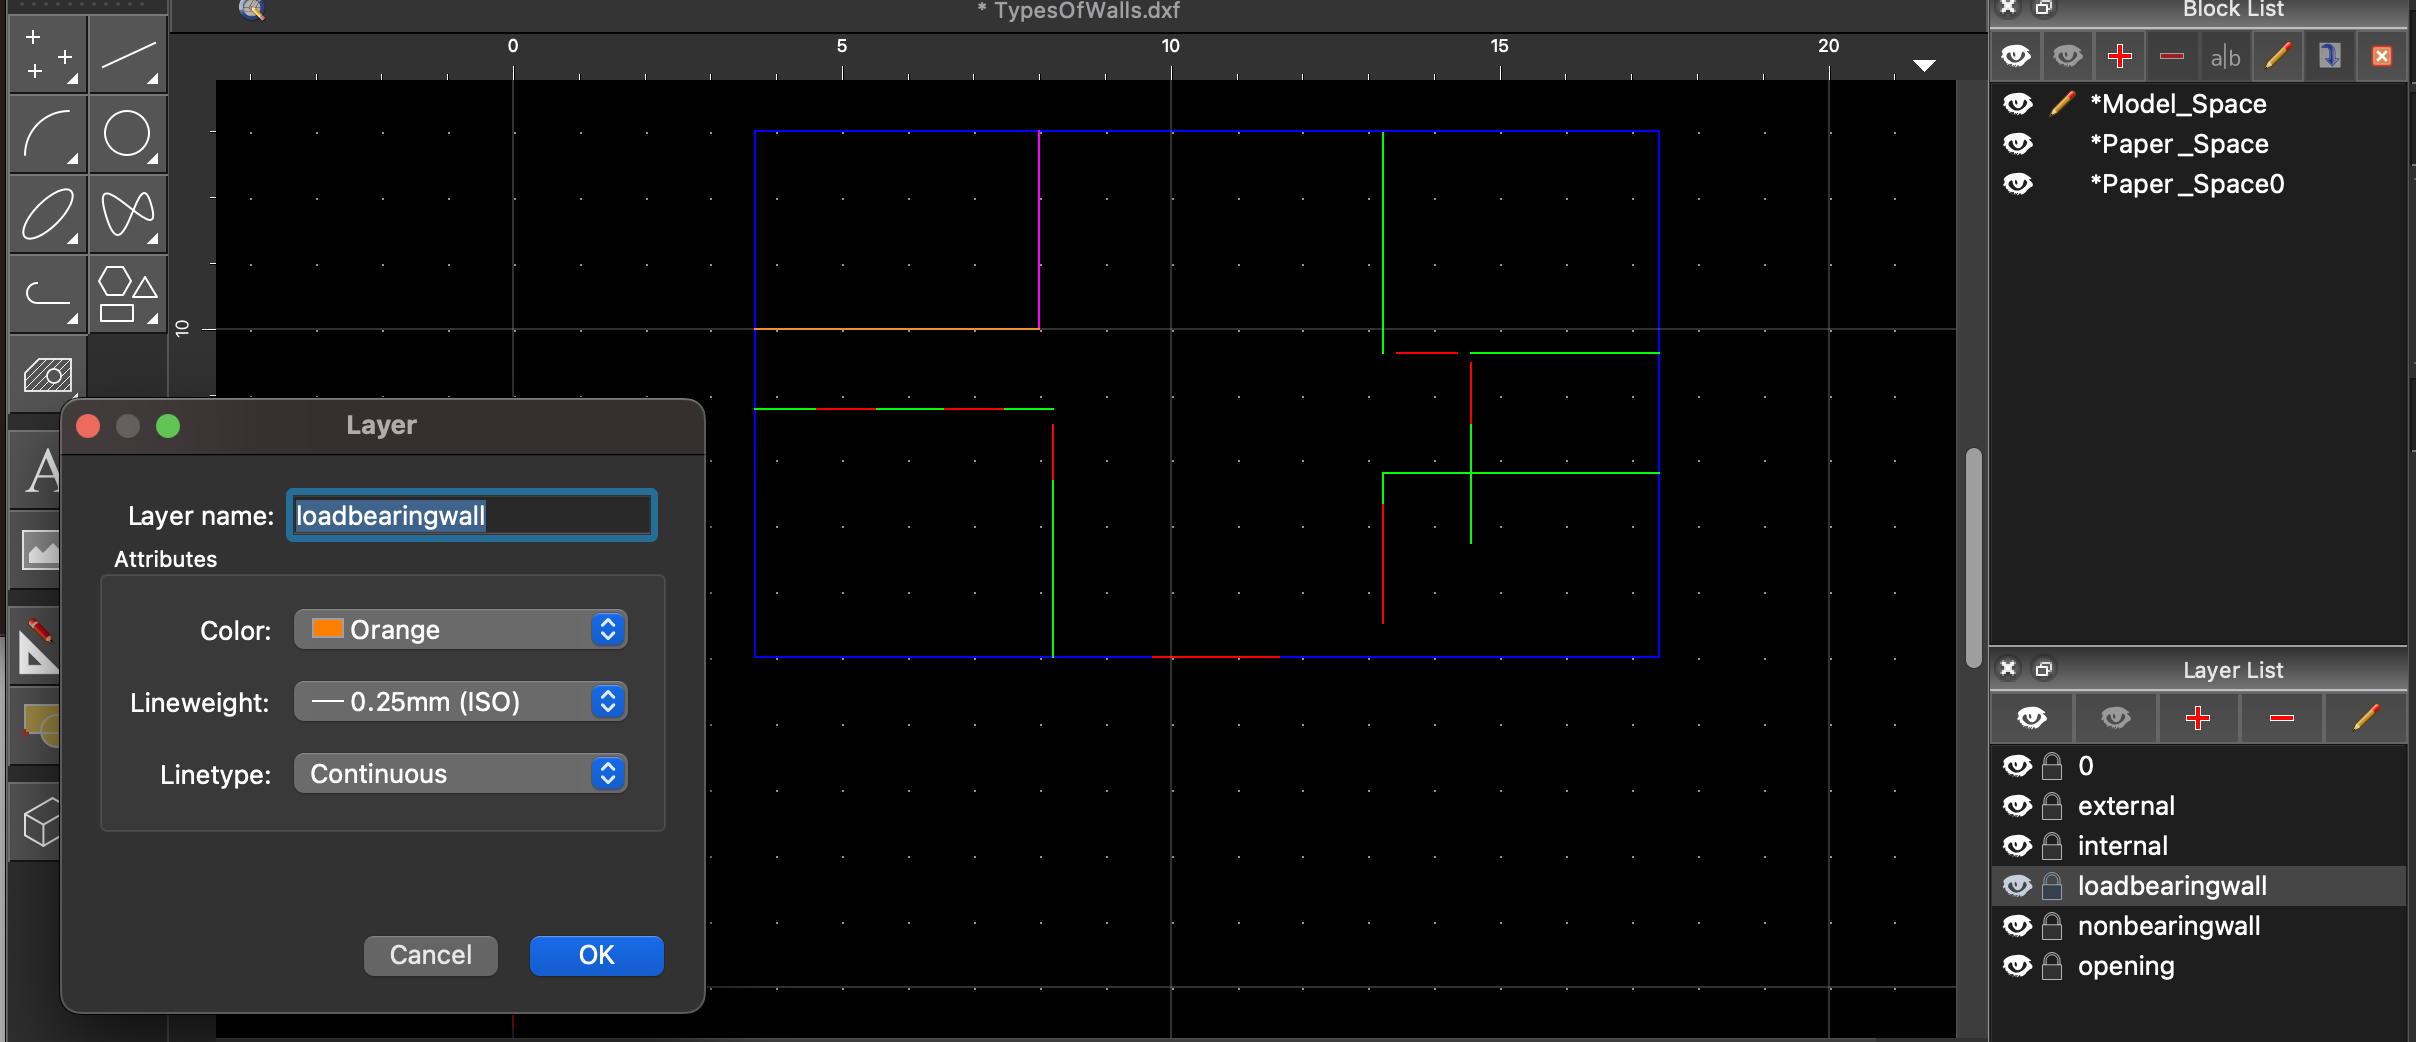2416x1042 pixels.
Task: Pick the Hatch tool
Action: pyautogui.click(x=47, y=375)
